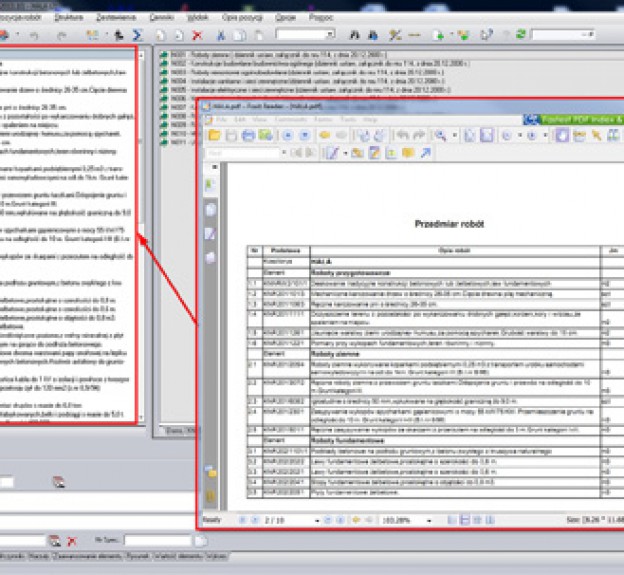Click the left panel vertical scrollbar up arrow

(141, 55)
